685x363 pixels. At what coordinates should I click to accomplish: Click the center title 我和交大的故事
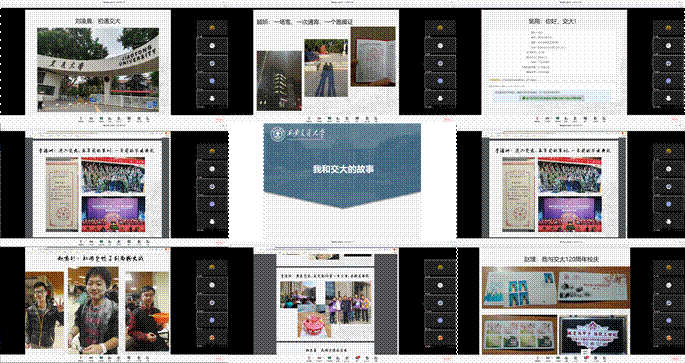click(343, 169)
